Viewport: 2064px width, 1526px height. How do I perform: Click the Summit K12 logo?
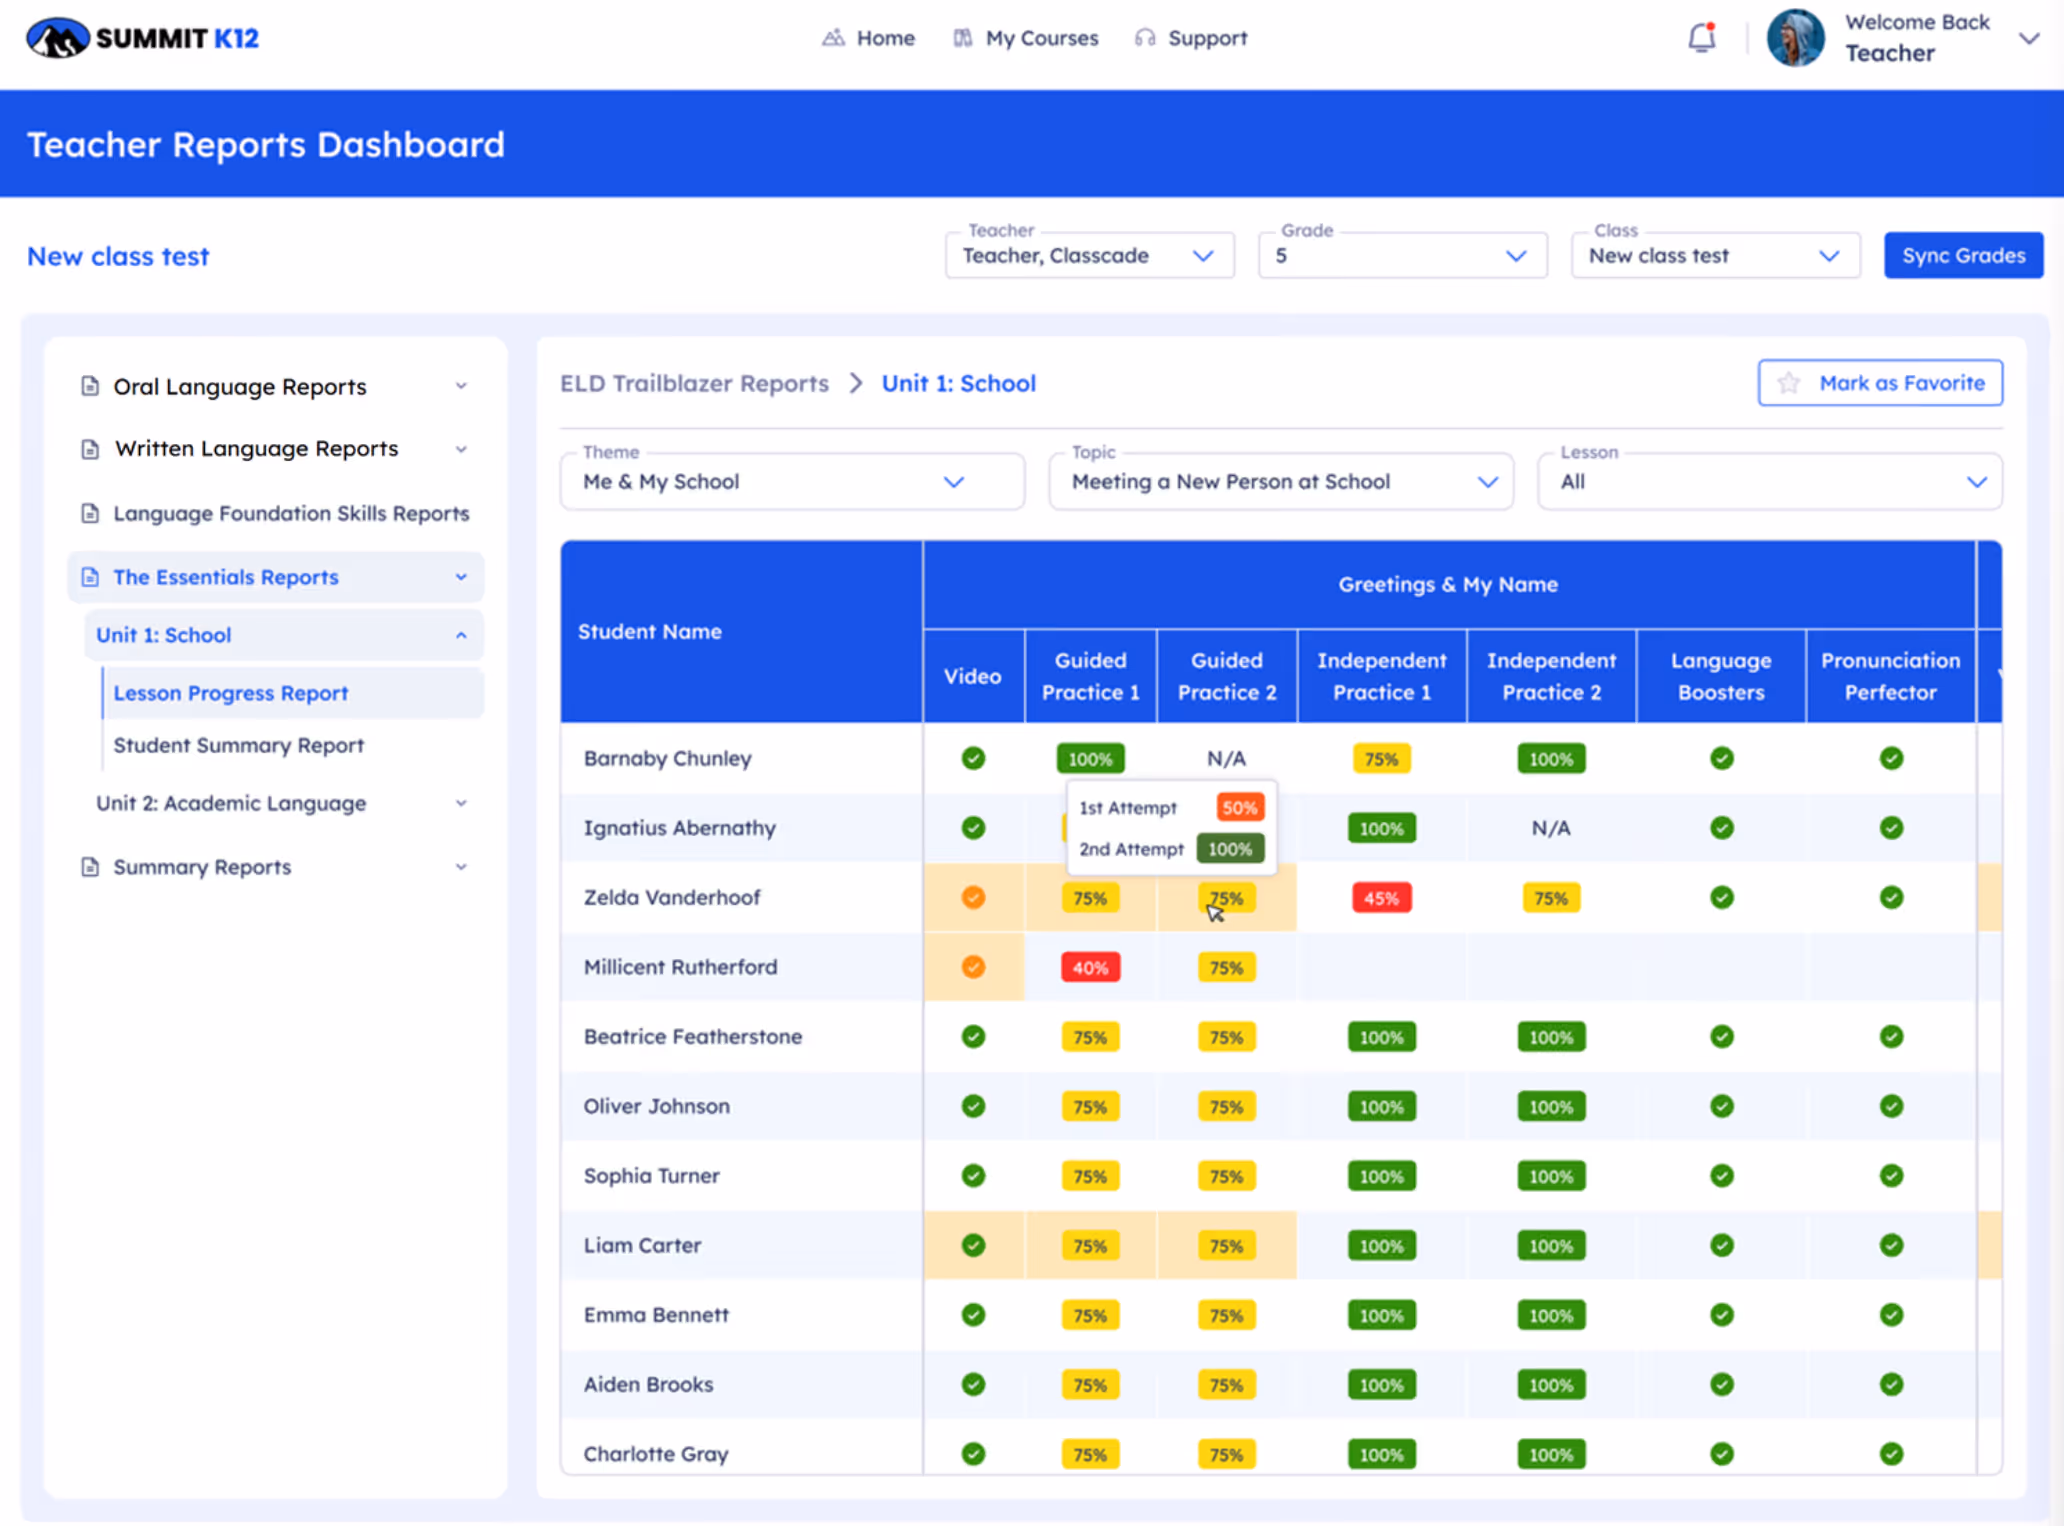coord(142,38)
